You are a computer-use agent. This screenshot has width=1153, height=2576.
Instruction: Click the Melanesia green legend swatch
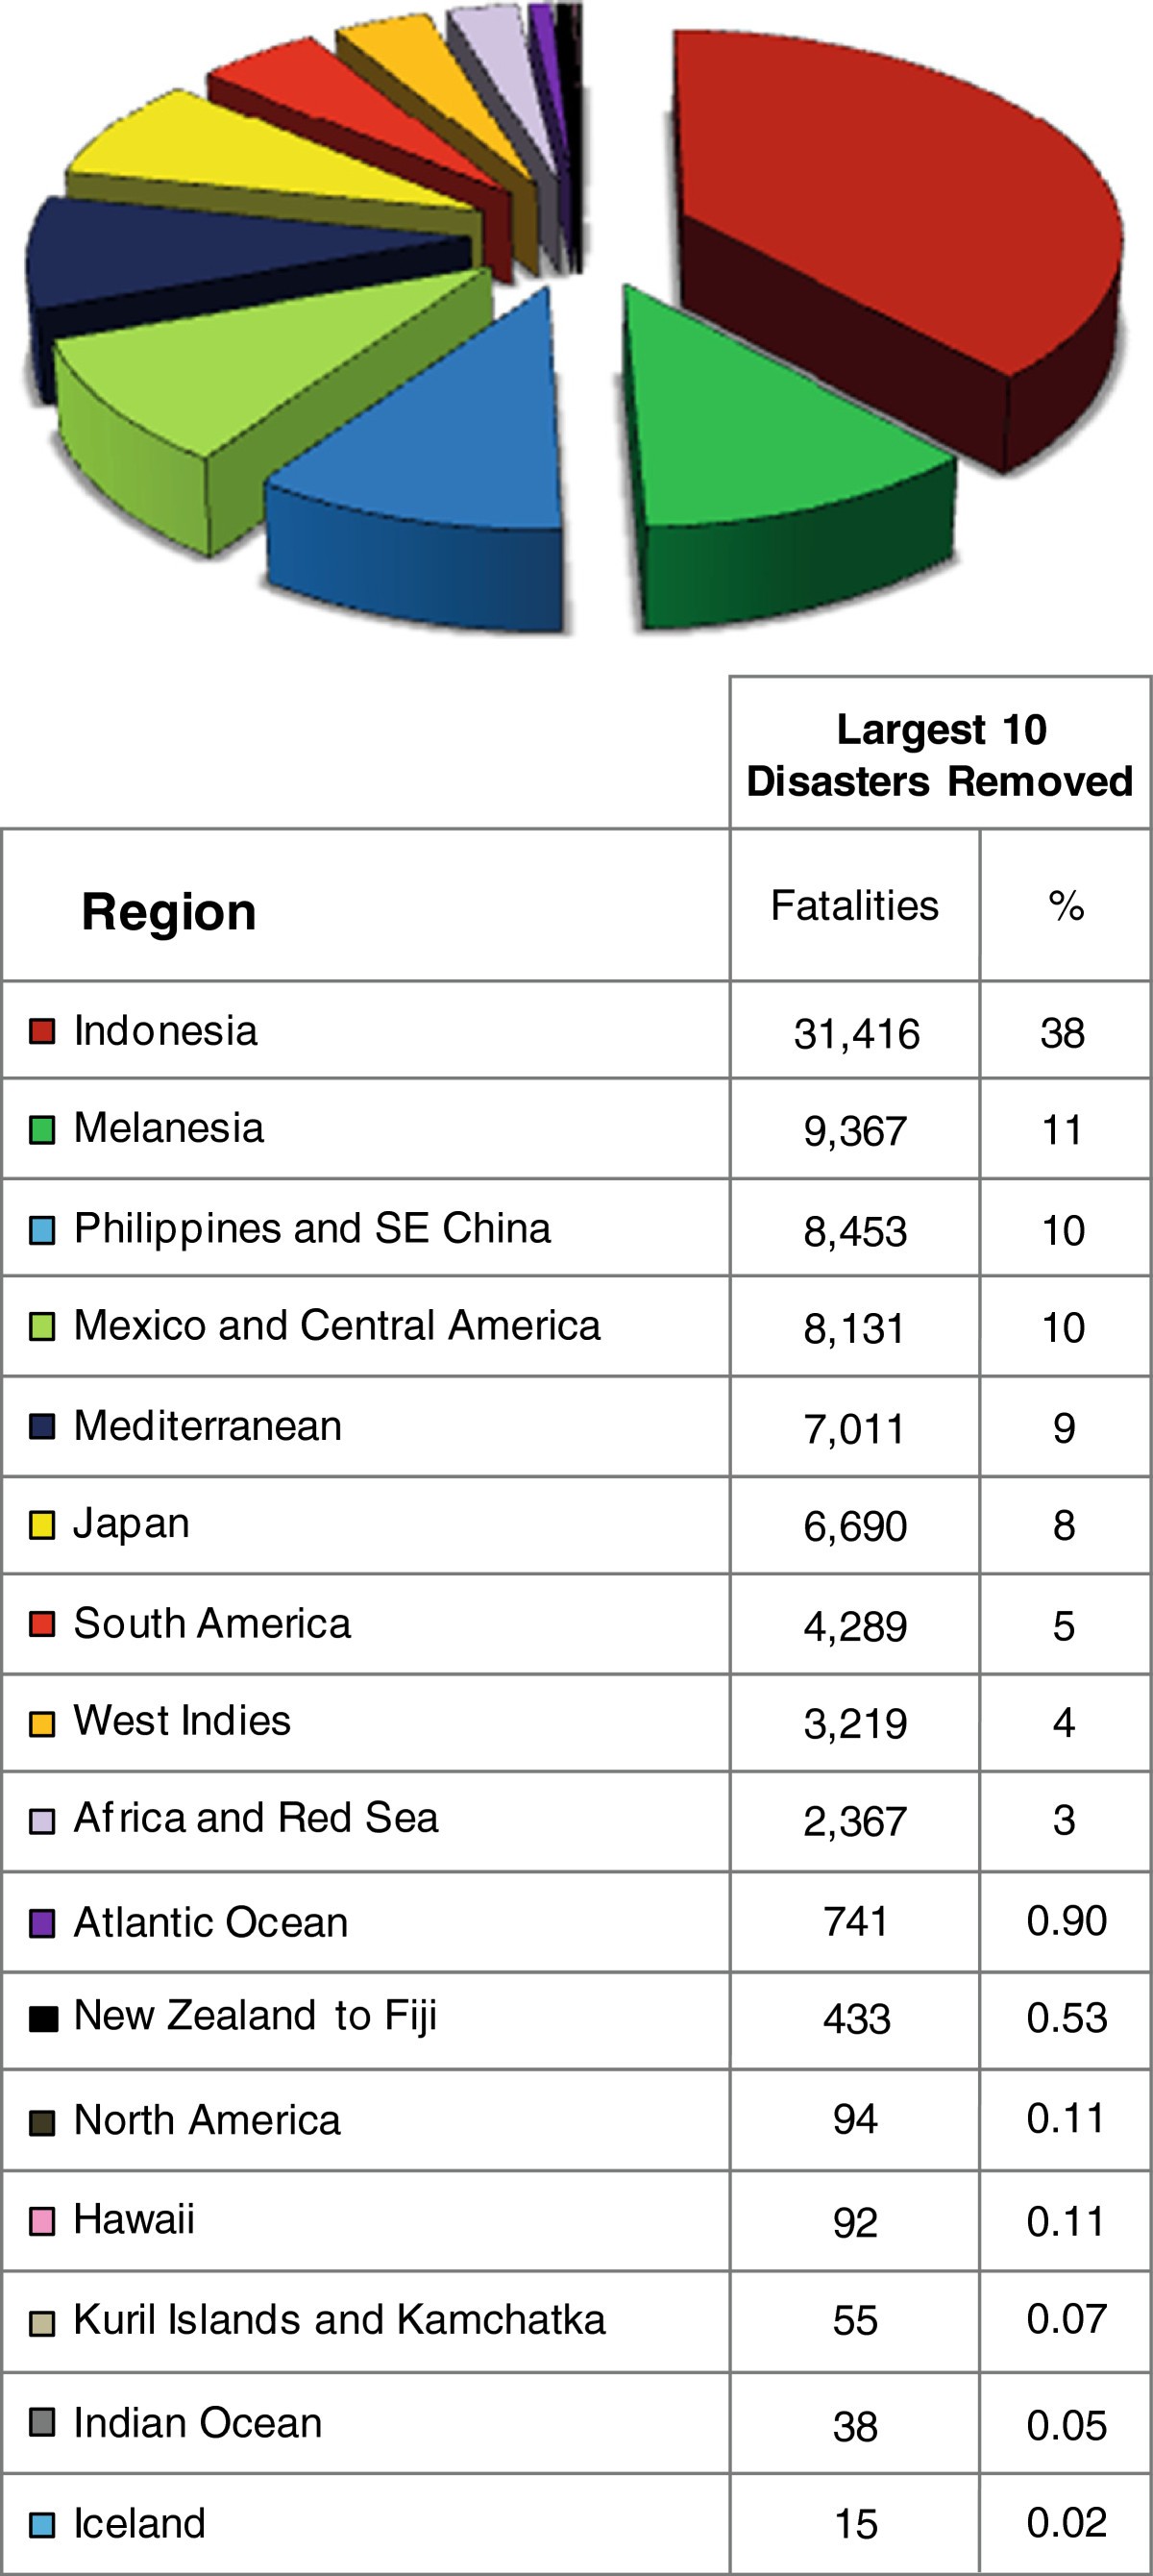[x=41, y=1129]
